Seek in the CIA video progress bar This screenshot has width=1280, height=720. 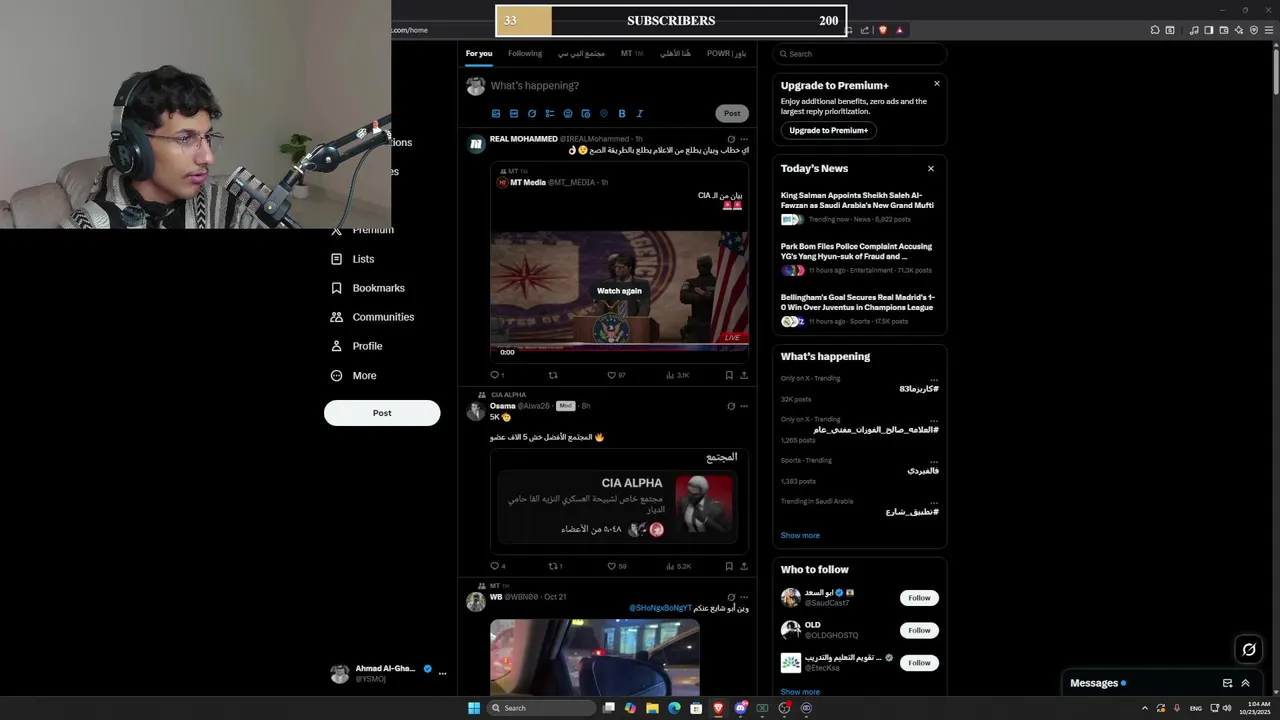coord(619,345)
